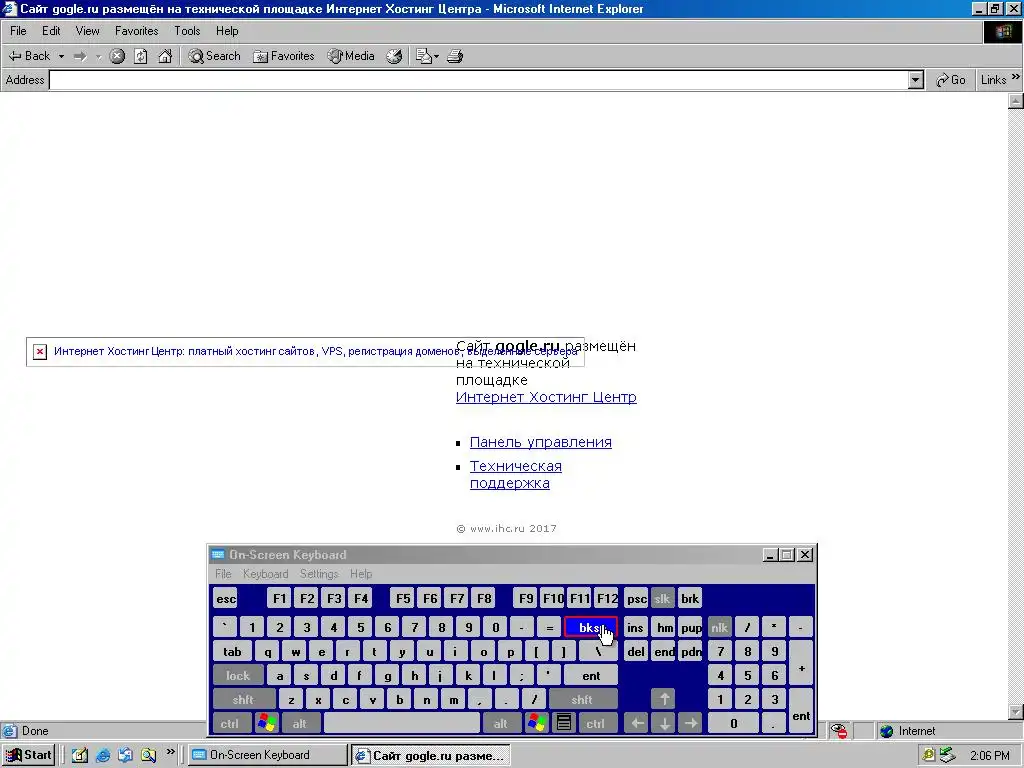The image size is (1024, 768).
Task: Expand the quick launch chevron
Action: point(170,752)
